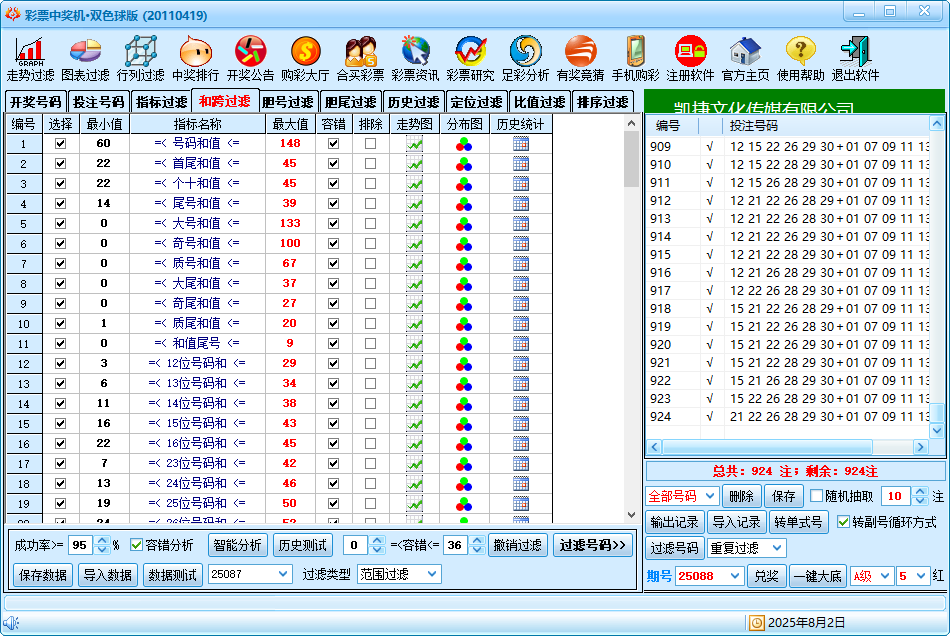Click the 智能分析 button
Viewport: 950px width, 636px height.
(x=237, y=545)
